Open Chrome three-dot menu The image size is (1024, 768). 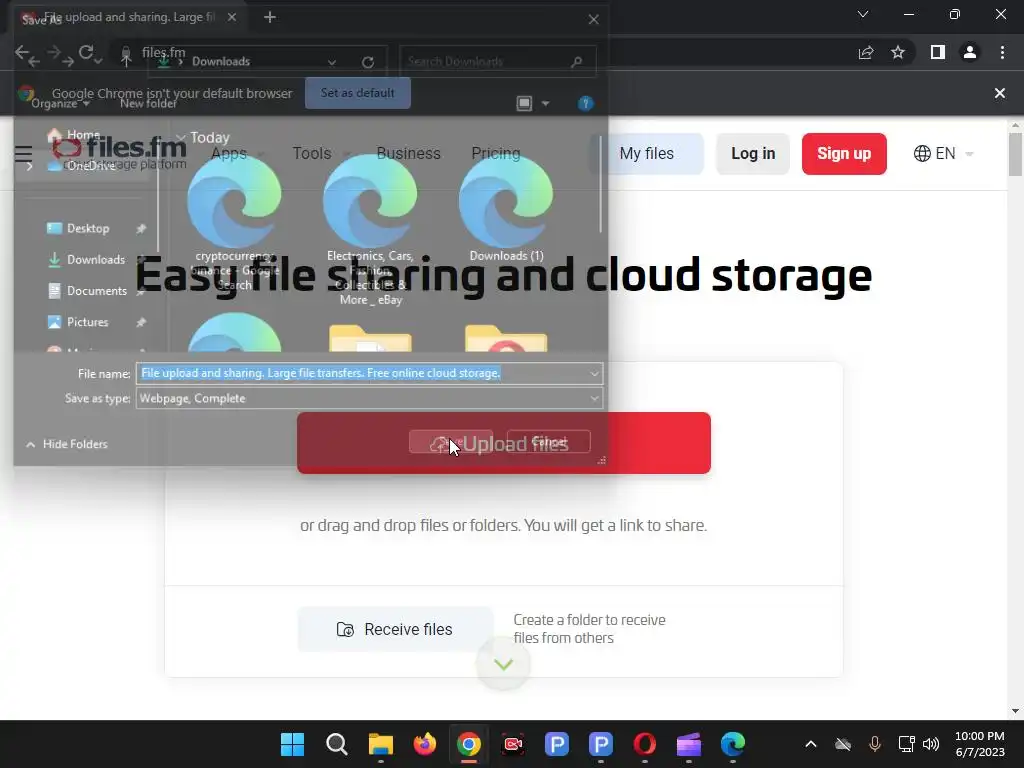1002,52
